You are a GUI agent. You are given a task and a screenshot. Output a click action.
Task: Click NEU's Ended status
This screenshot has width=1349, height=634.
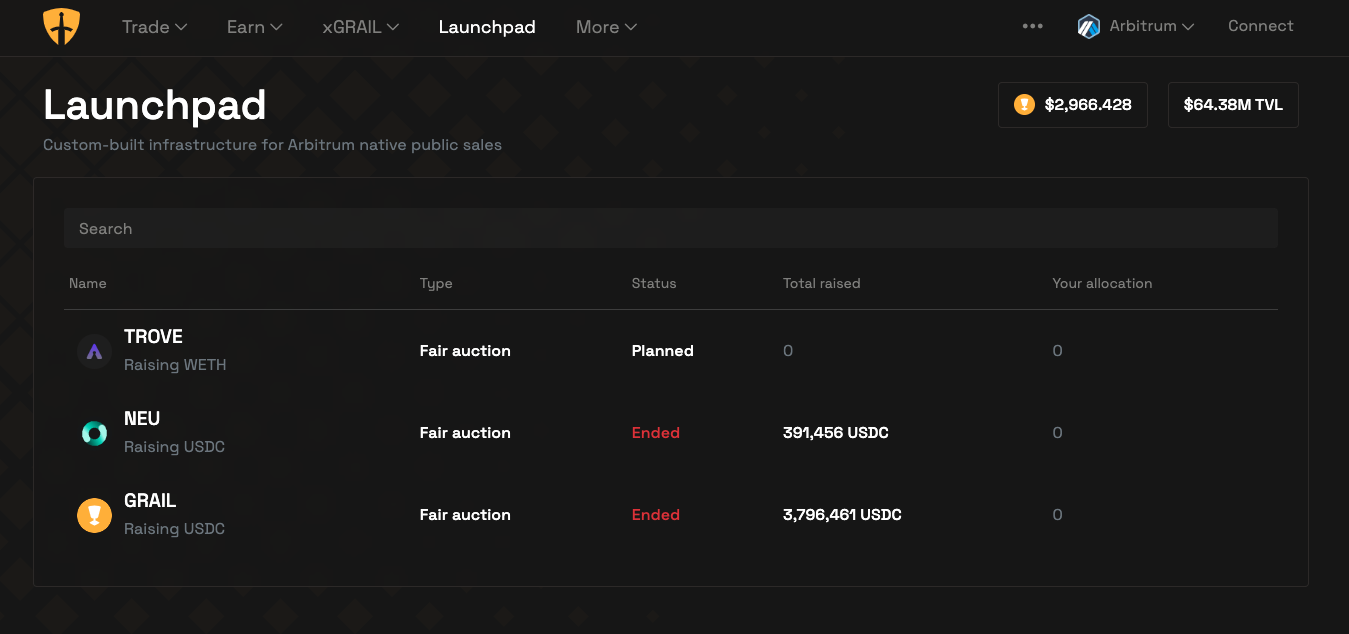[x=656, y=433]
